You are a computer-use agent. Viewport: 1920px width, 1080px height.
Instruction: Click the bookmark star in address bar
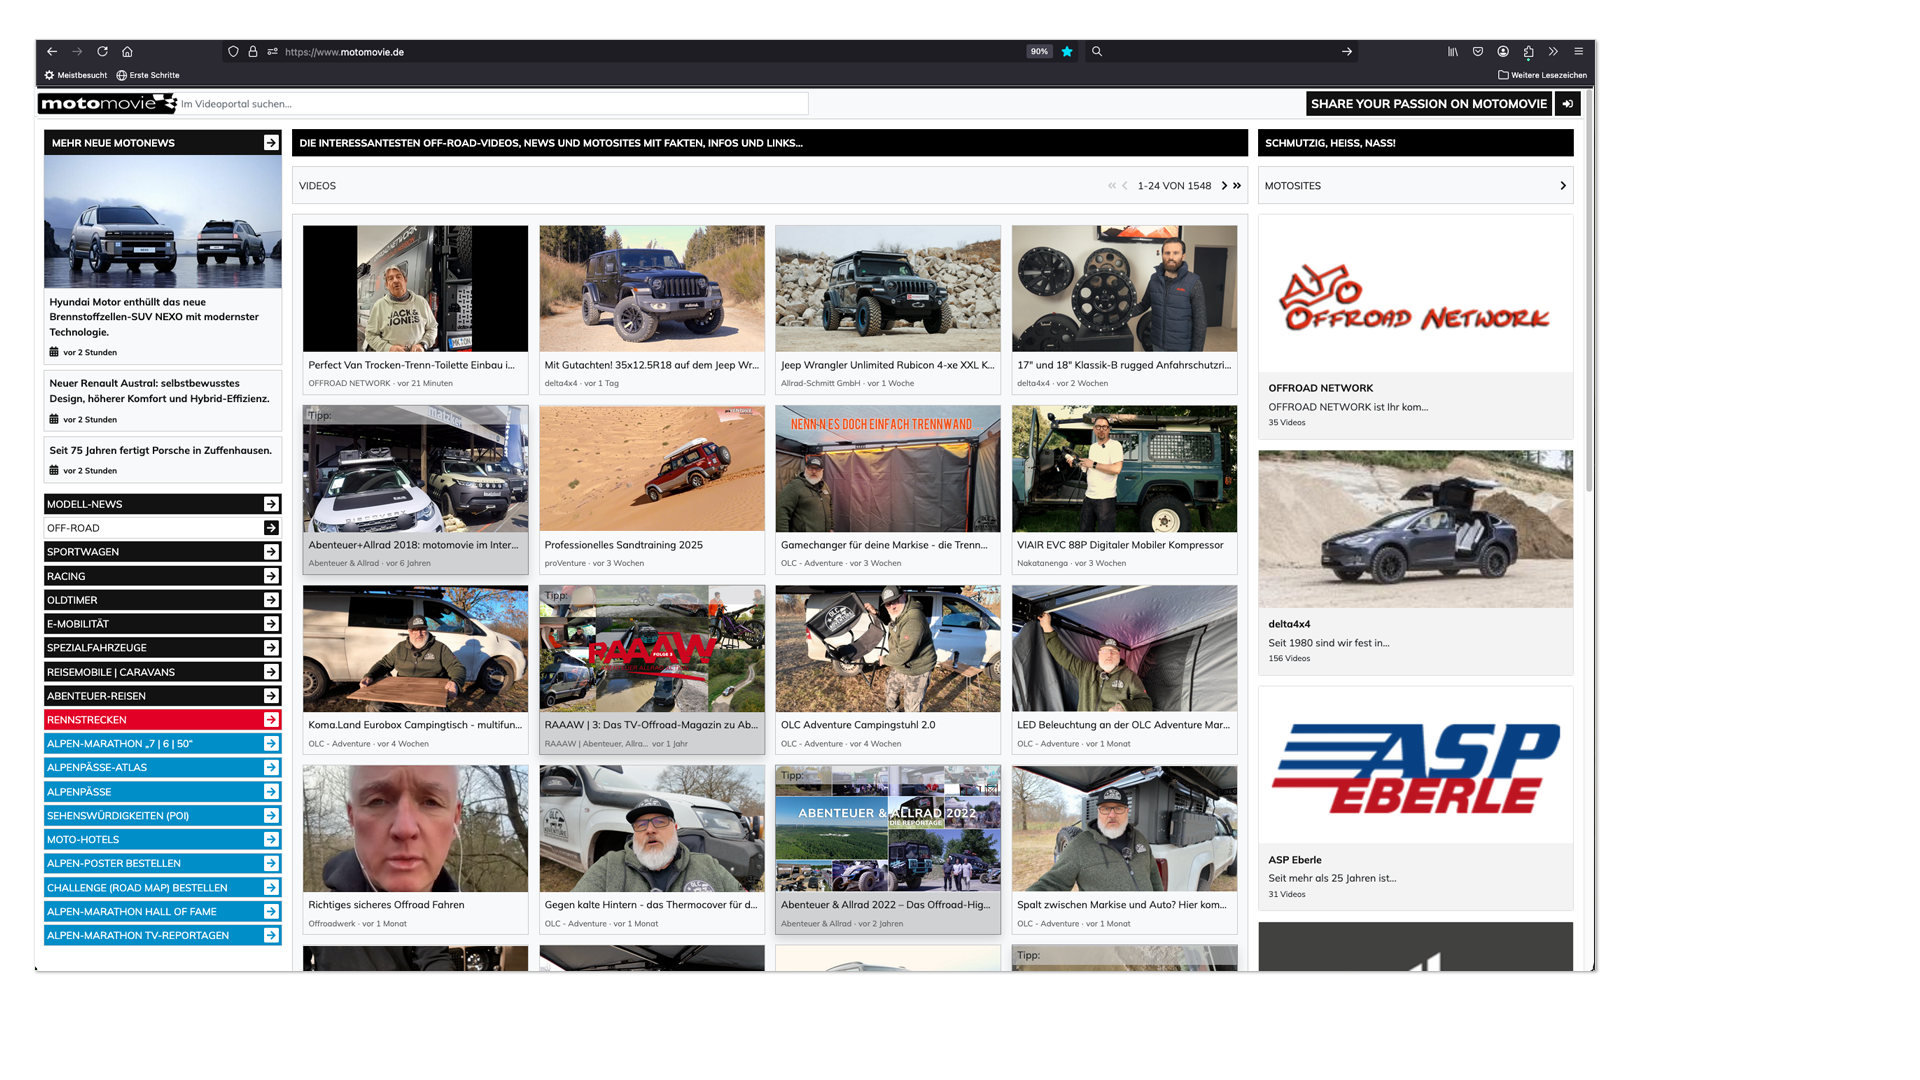(x=1067, y=52)
